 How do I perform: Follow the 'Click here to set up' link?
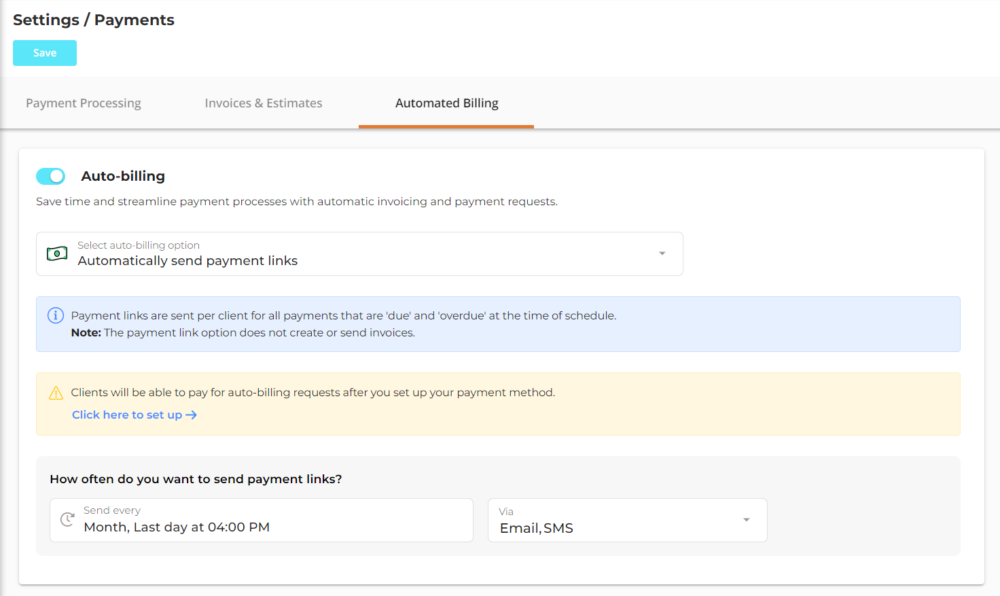[x=127, y=415]
